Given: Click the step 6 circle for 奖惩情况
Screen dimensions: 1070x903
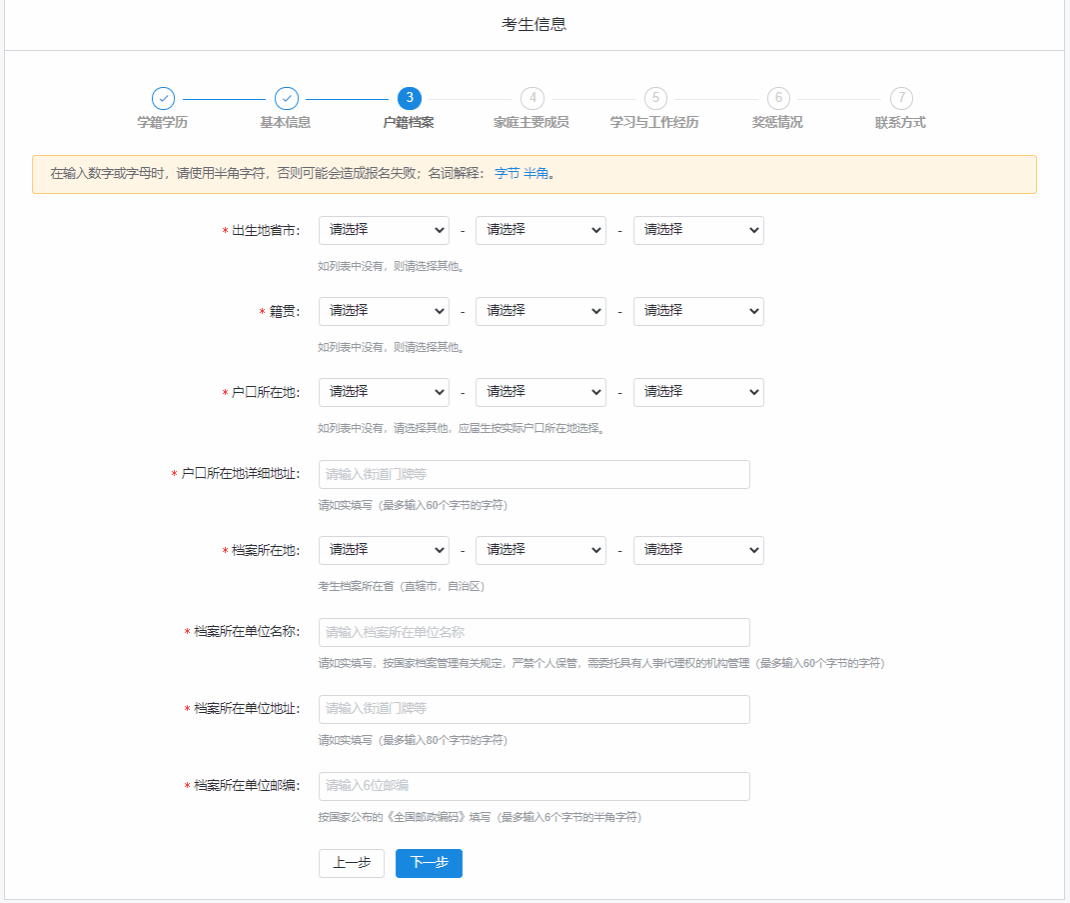Looking at the screenshot, I should (x=778, y=98).
